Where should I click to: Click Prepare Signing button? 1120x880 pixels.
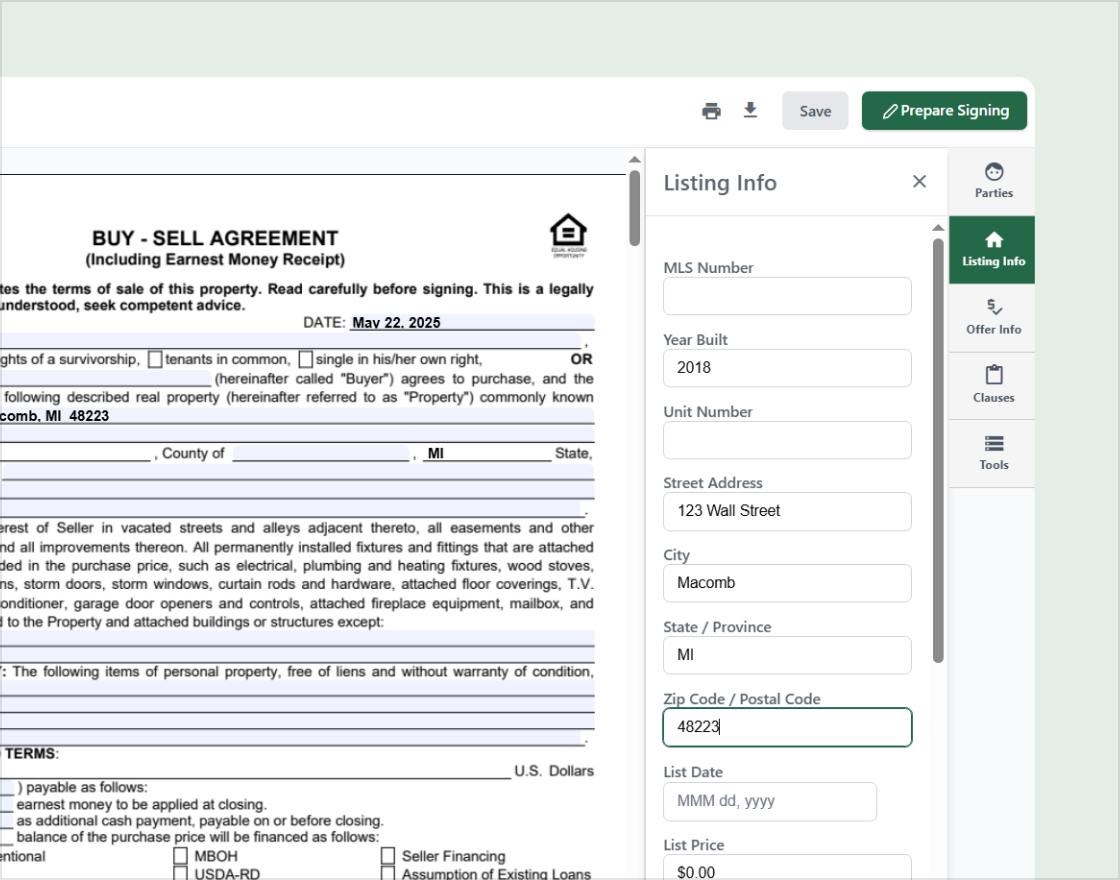(944, 111)
